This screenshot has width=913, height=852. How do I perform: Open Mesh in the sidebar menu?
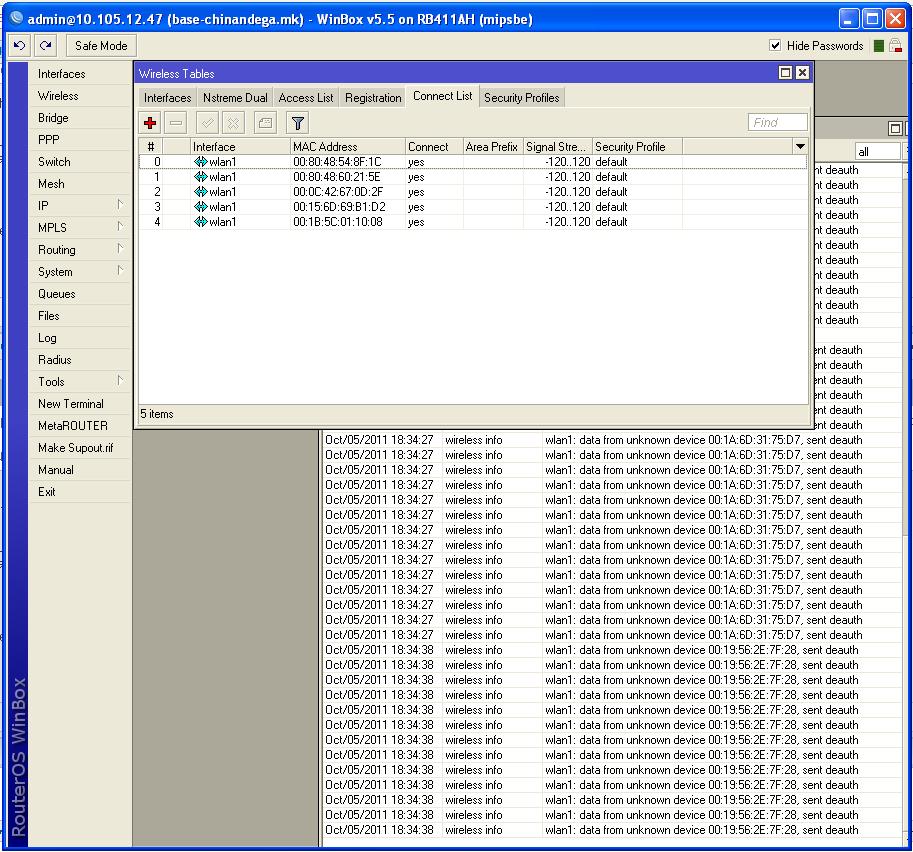51,184
